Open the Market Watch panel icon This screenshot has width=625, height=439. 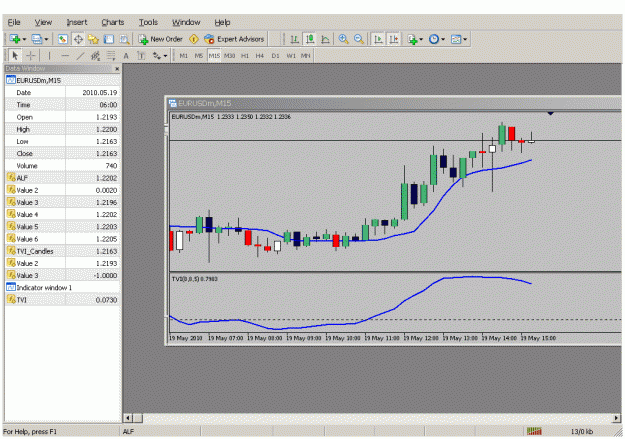pyautogui.click(x=62, y=39)
